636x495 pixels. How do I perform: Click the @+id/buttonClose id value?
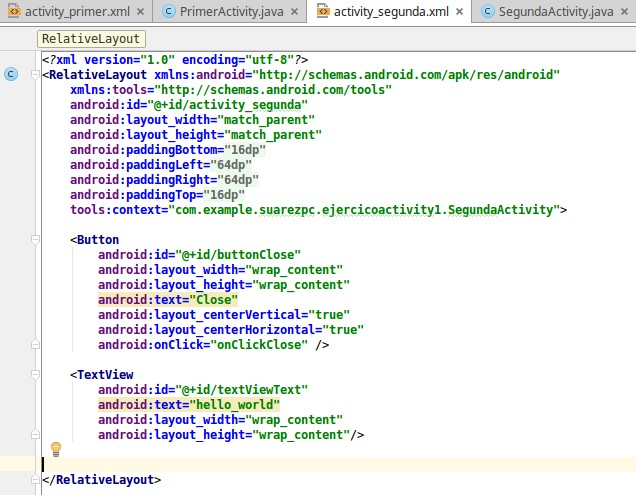(x=240, y=255)
